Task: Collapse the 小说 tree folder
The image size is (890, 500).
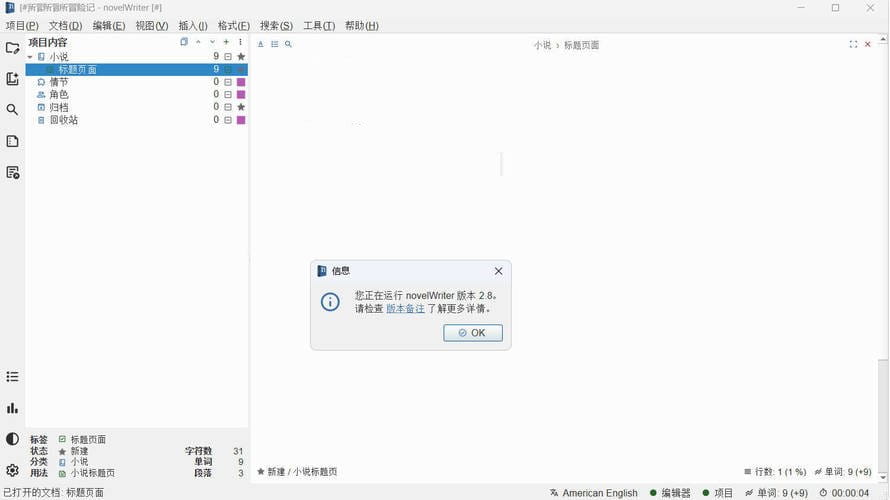Action: coord(30,57)
